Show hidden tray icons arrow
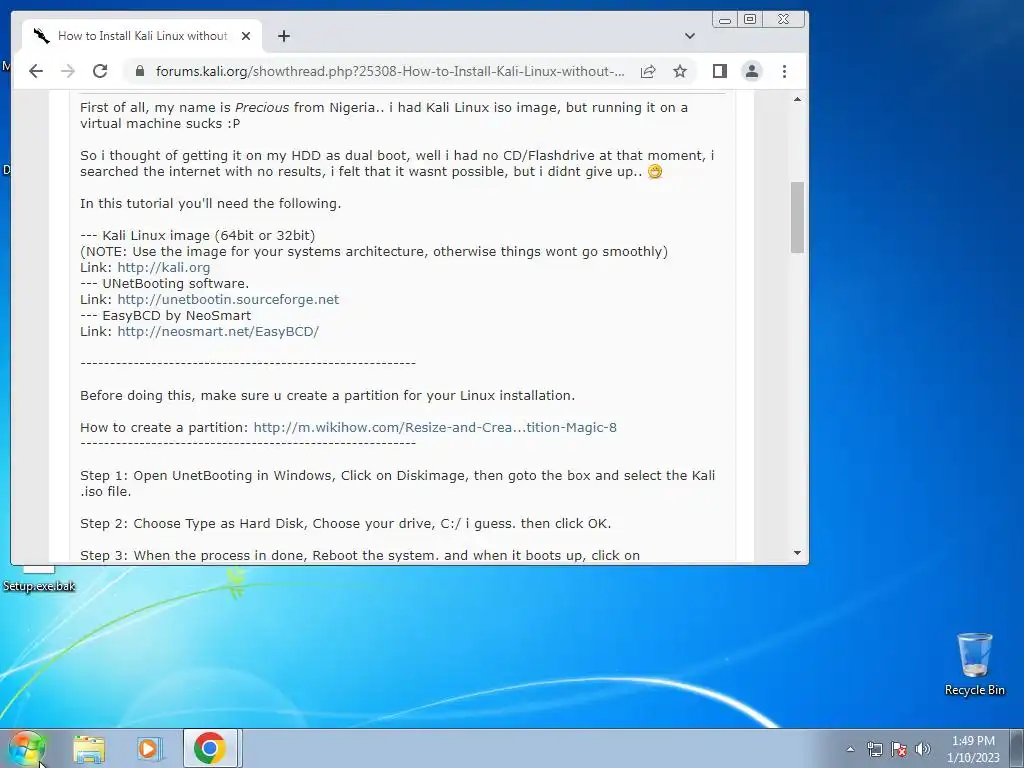The height and width of the screenshot is (768, 1024). (x=850, y=749)
